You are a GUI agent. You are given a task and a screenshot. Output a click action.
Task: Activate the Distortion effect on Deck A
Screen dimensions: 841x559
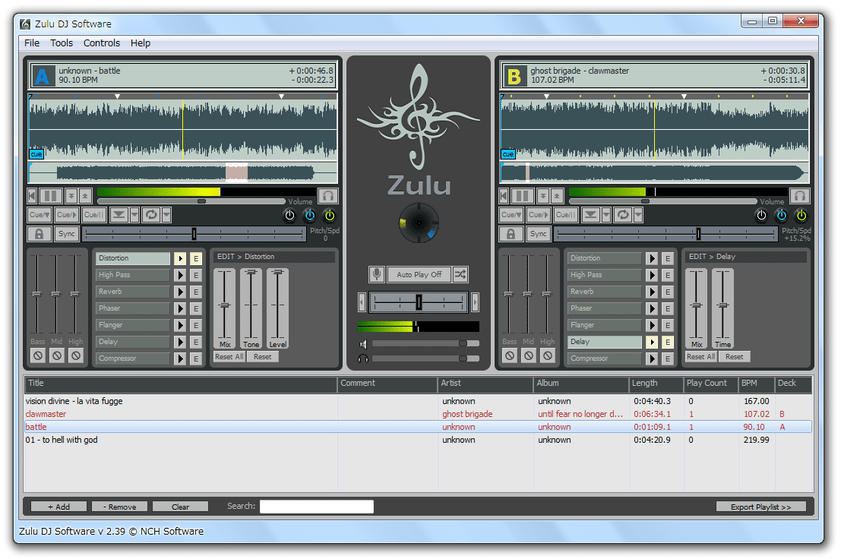(x=180, y=259)
